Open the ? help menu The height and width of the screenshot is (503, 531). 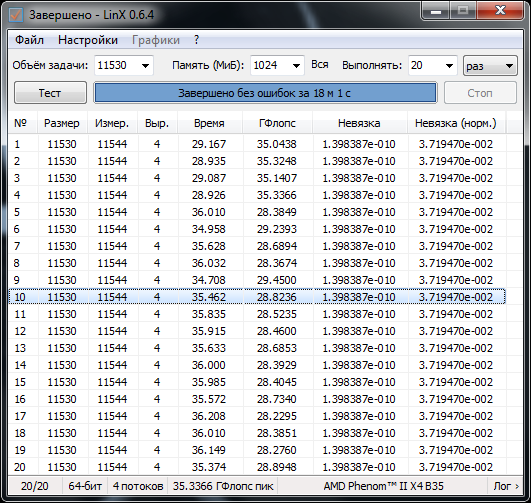click(x=197, y=40)
